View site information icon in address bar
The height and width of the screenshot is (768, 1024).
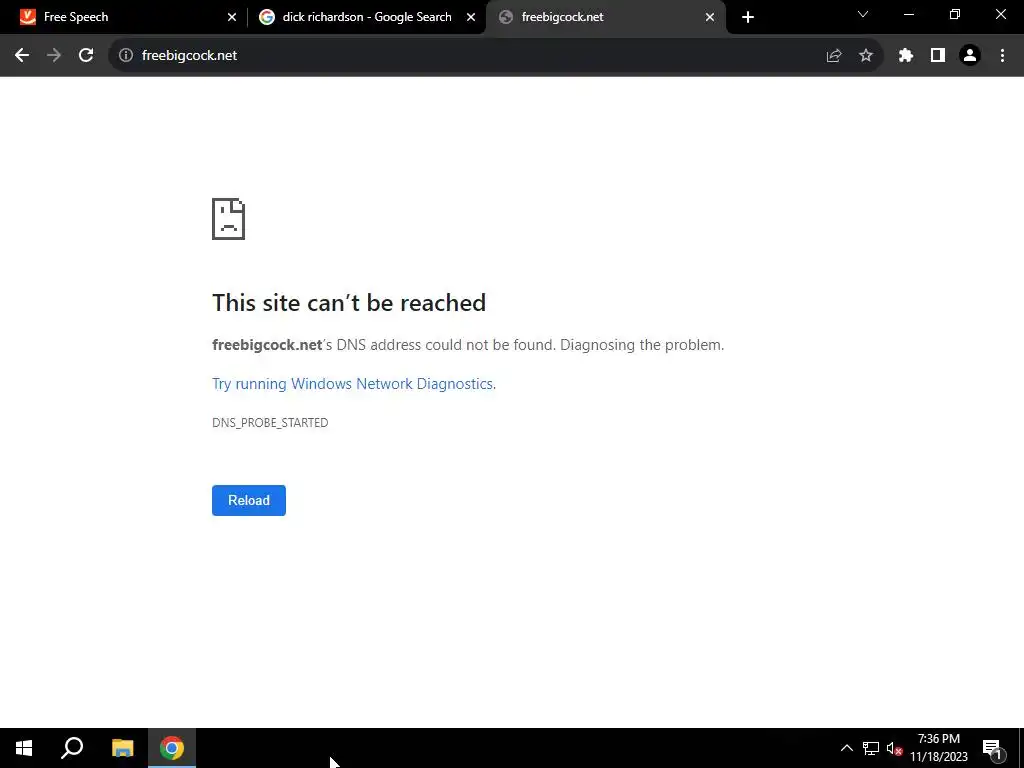pos(125,56)
